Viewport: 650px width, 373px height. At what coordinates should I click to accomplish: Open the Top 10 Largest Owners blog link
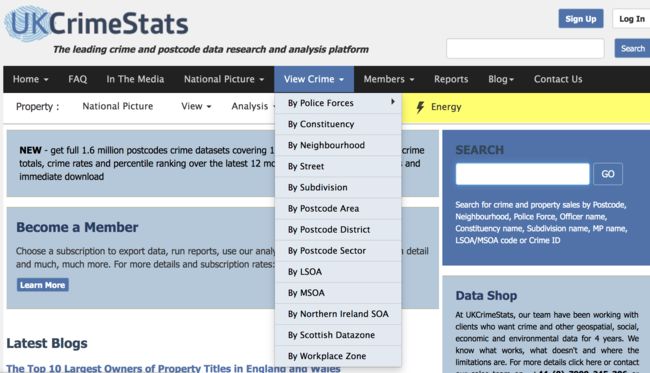173,368
